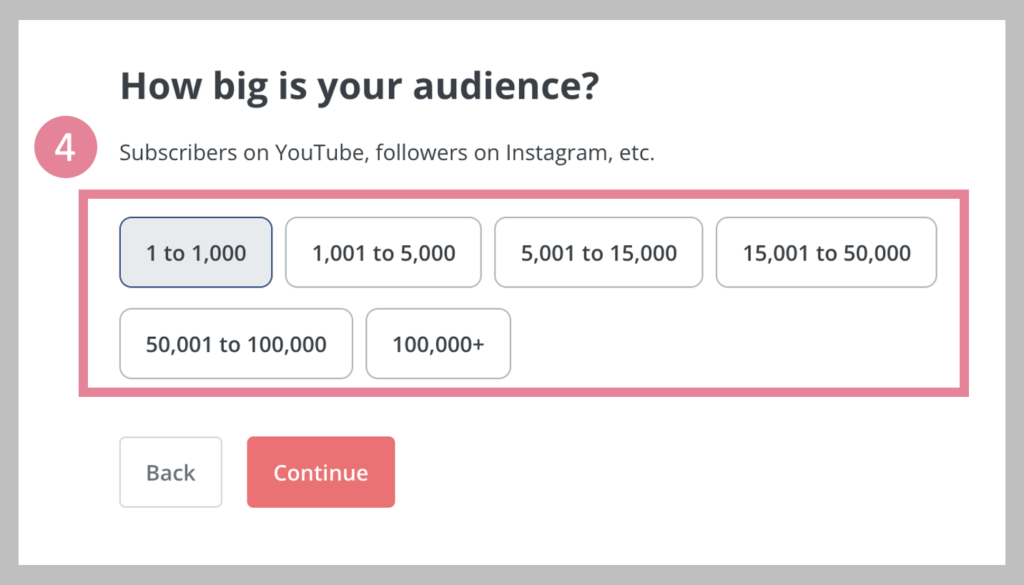Viewport: 1024px width, 585px height.
Task: Click the Continue button
Action: (321, 472)
